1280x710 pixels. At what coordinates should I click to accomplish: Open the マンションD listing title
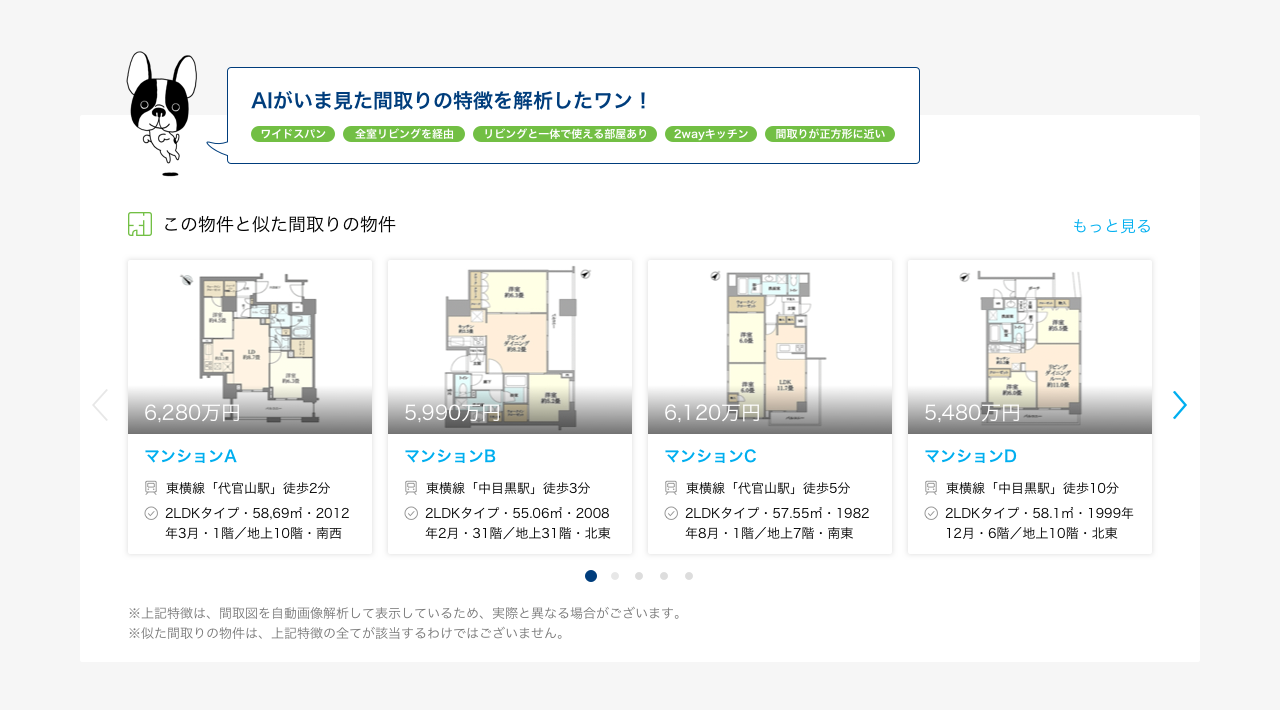970,456
